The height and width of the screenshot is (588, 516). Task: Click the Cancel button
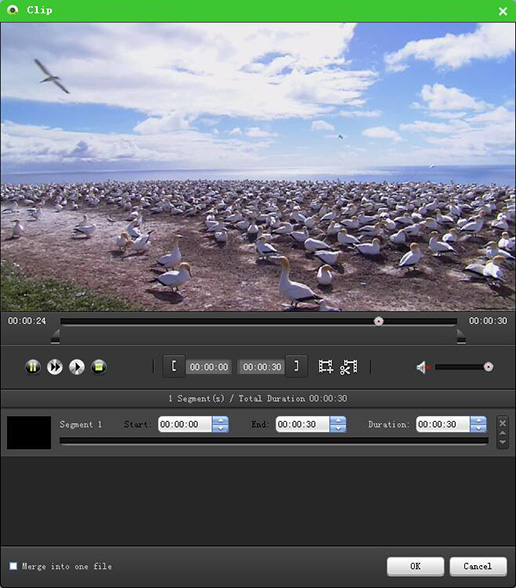[478, 566]
